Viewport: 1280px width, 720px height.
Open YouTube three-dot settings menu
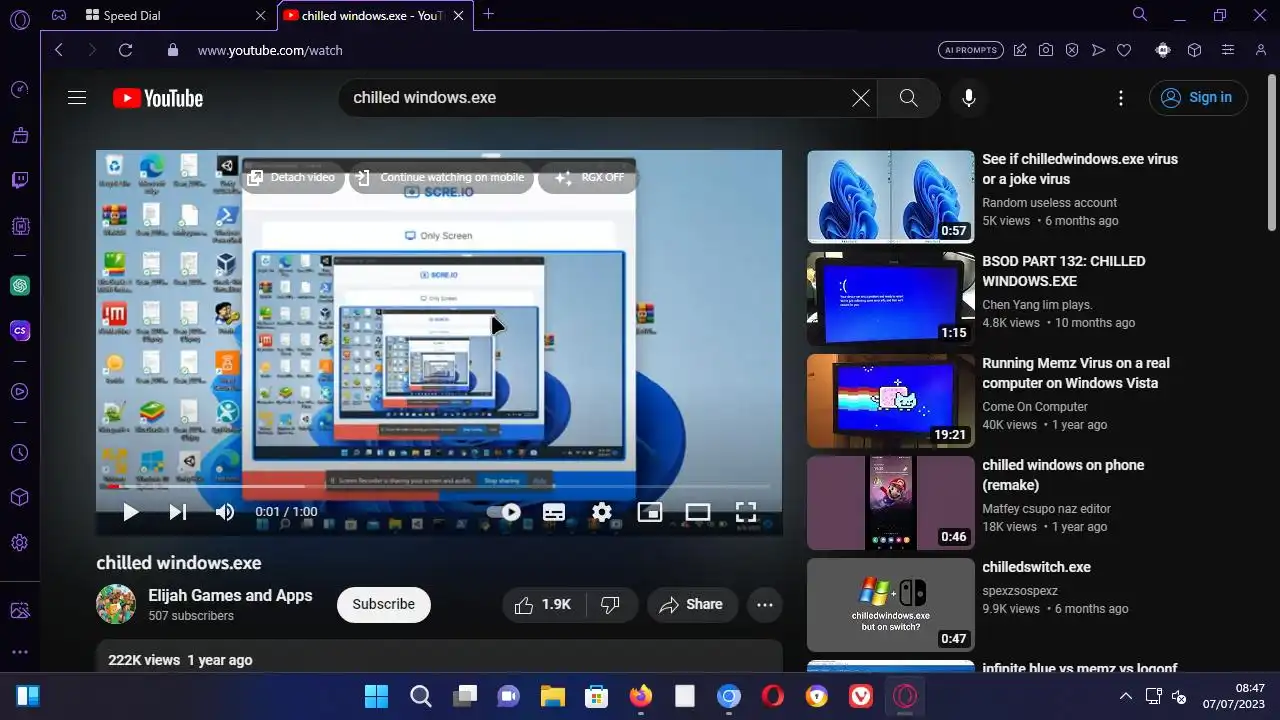tap(1121, 98)
